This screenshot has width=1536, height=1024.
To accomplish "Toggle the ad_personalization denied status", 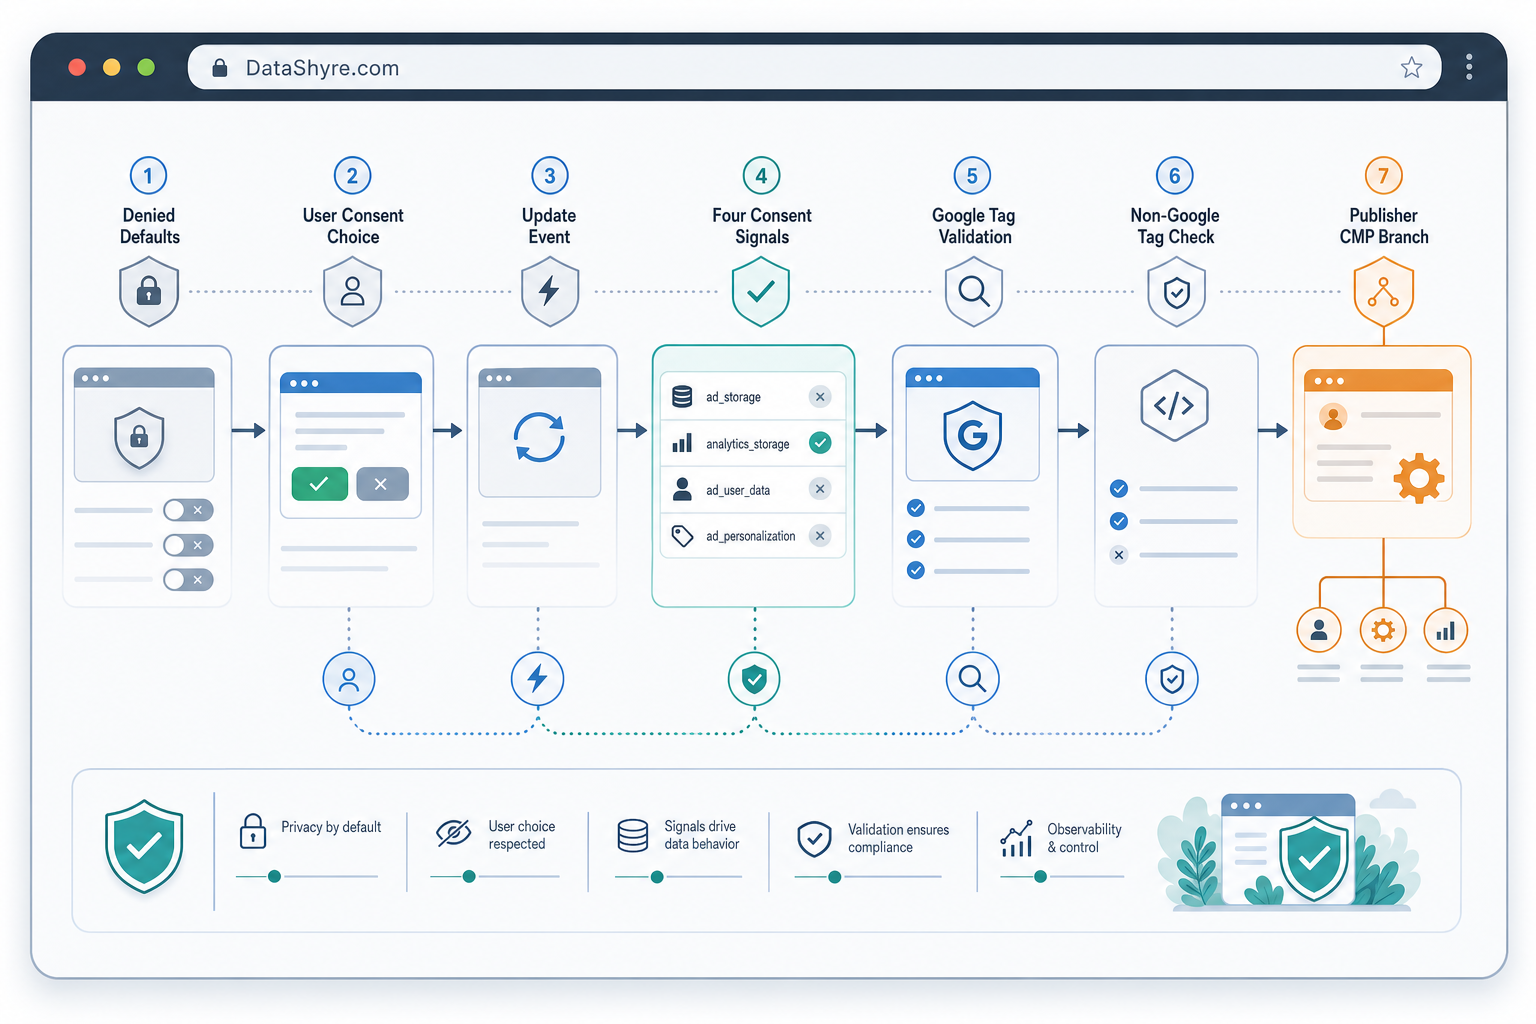I will pyautogui.click(x=820, y=536).
